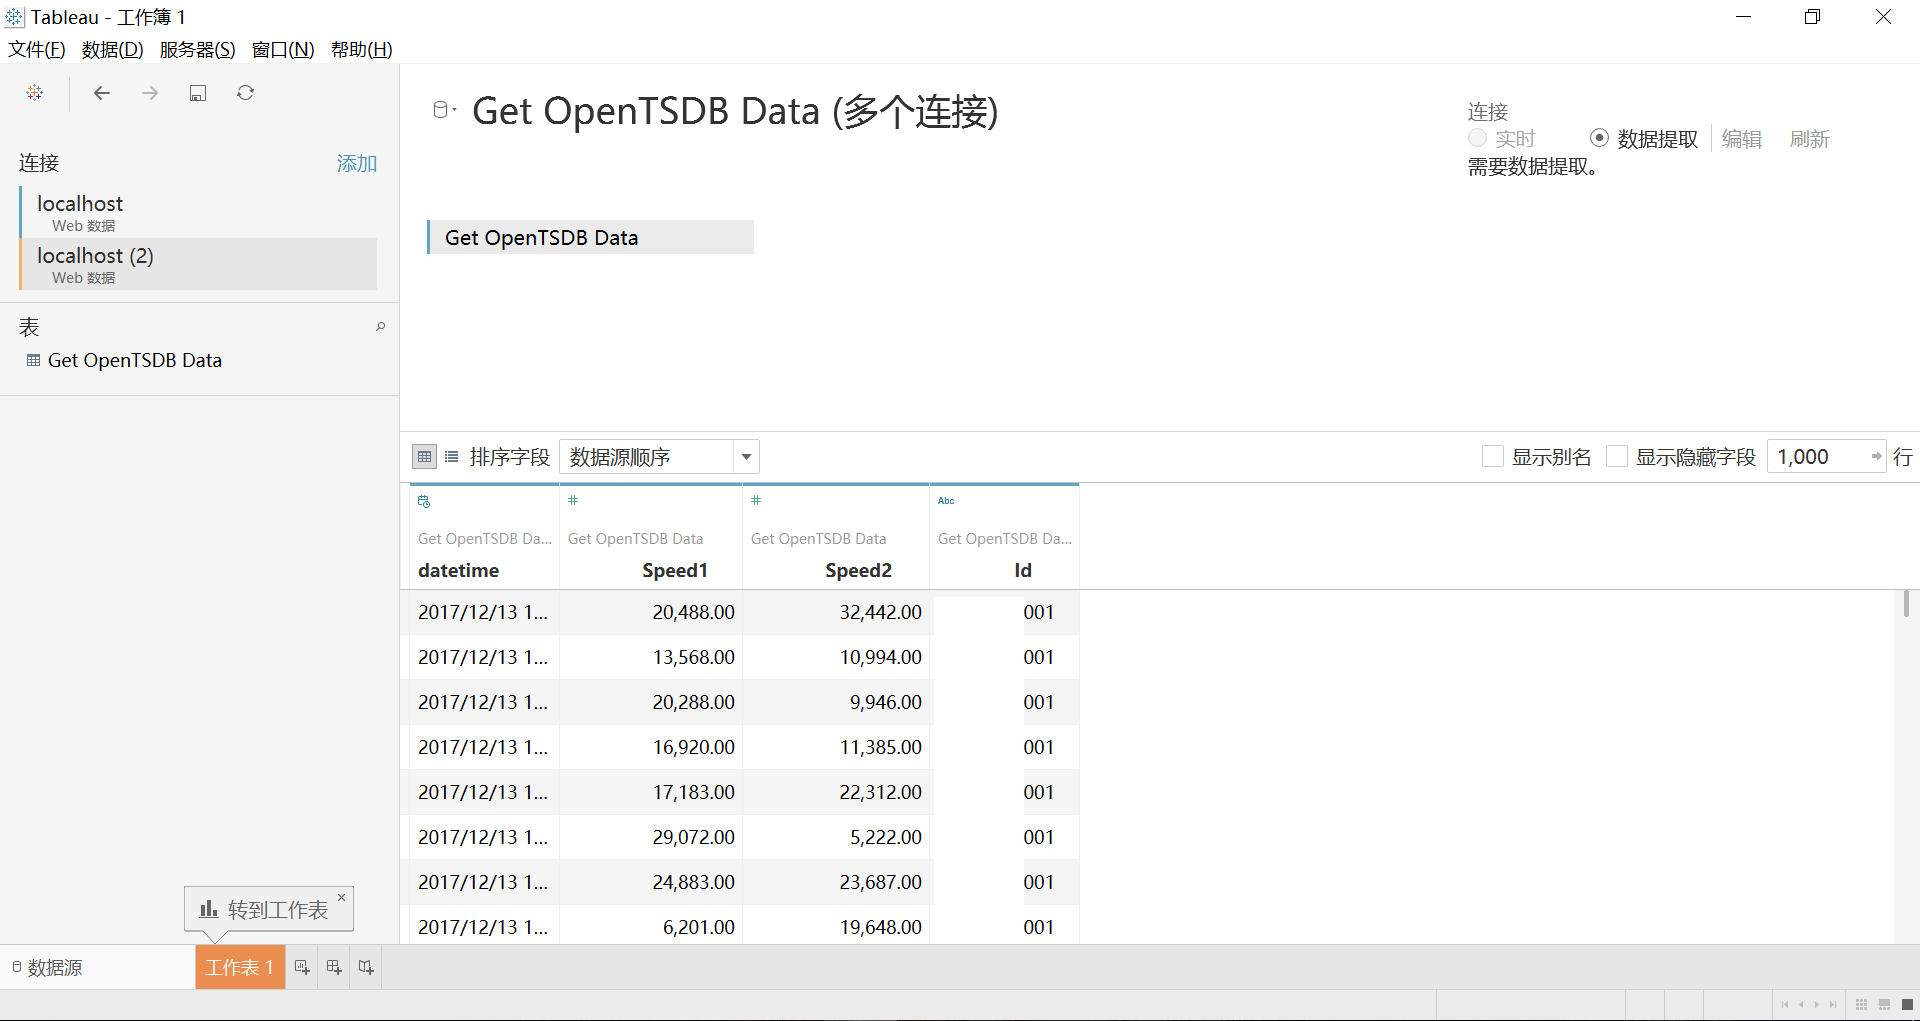Save workbook using the disk icon

click(x=198, y=93)
